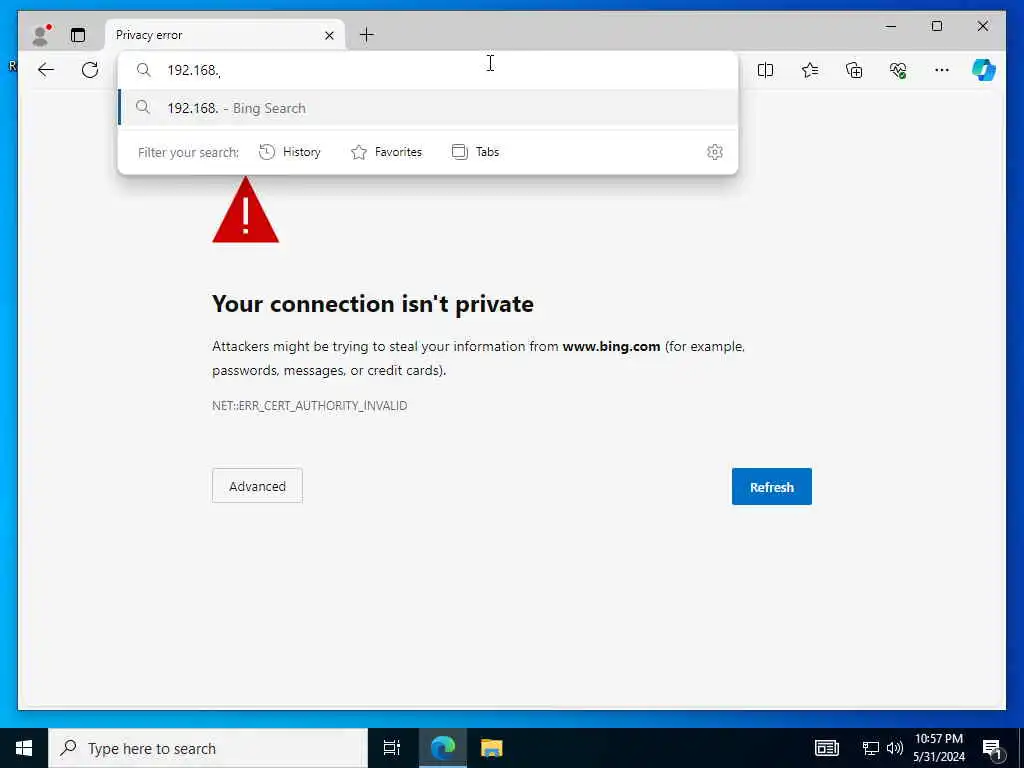The height and width of the screenshot is (768, 1024).
Task: Open the notification center icon
Action: click(992, 749)
